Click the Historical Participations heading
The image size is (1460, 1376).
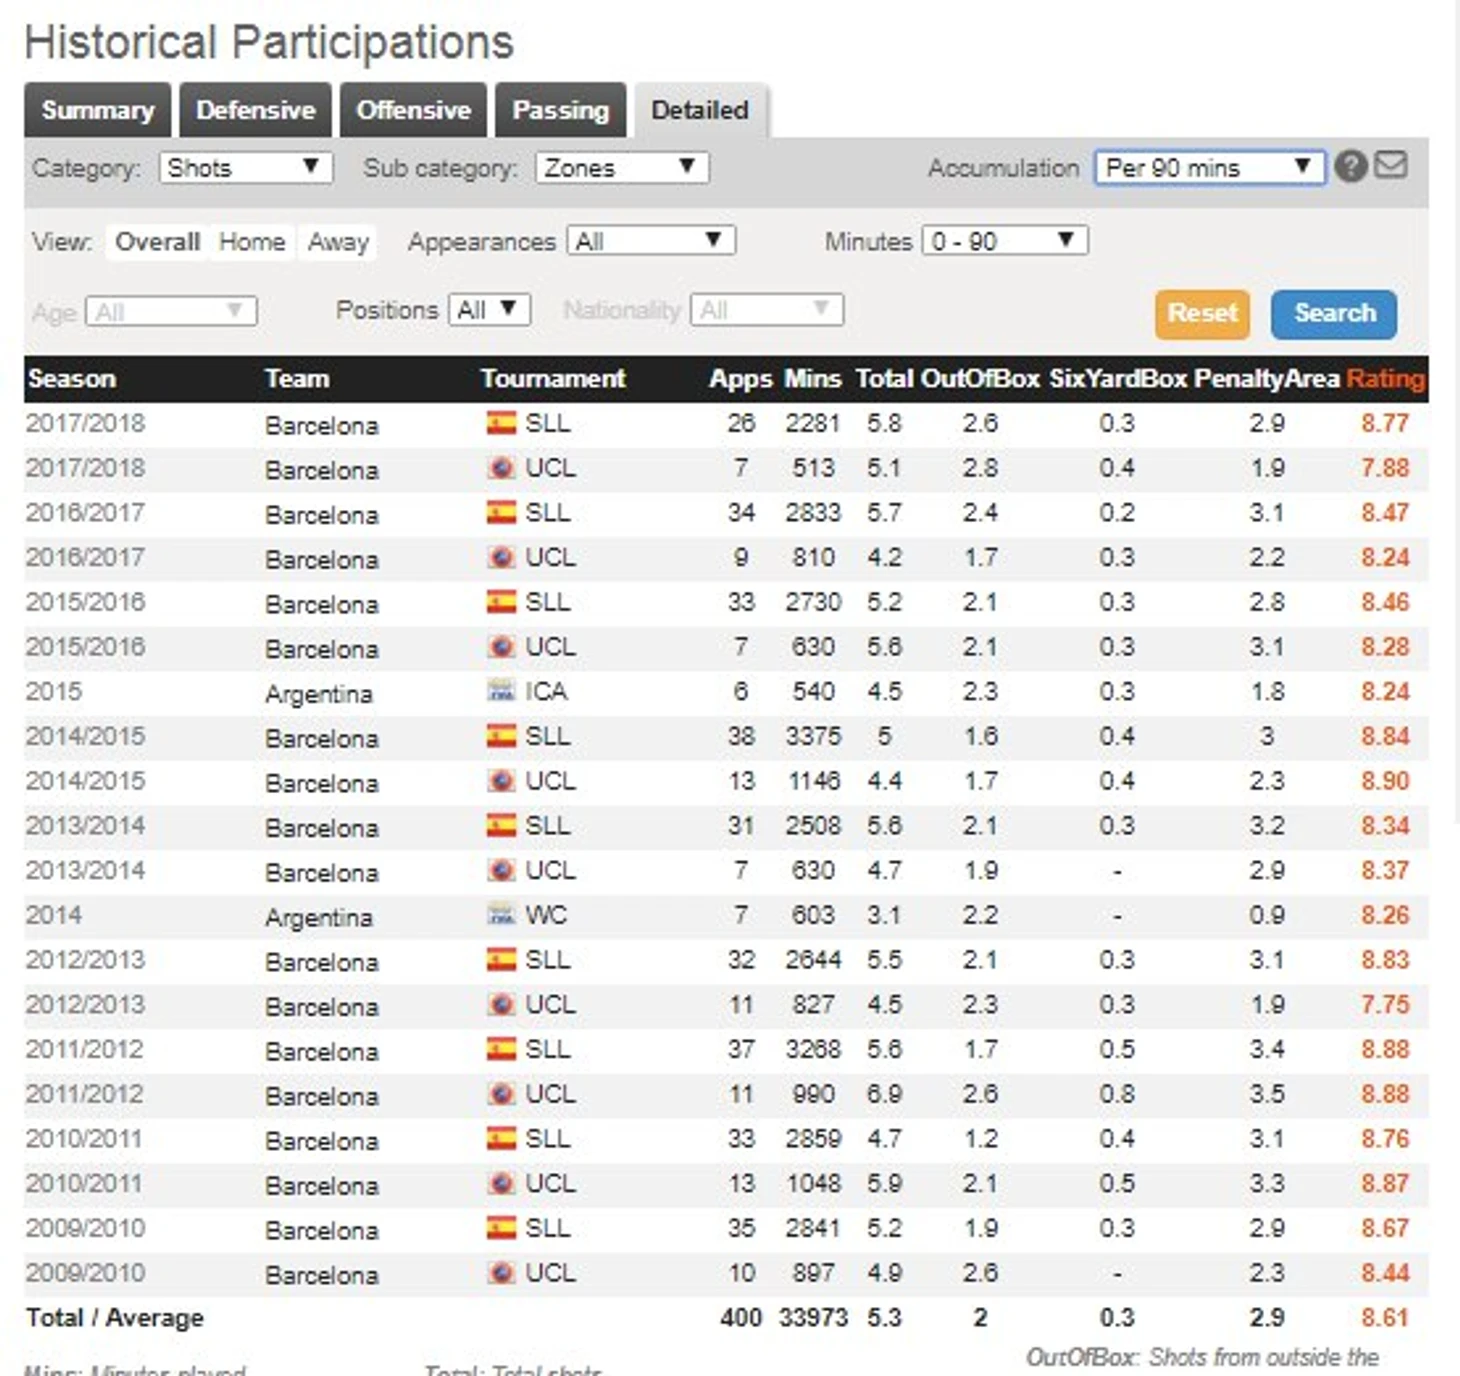point(269,43)
